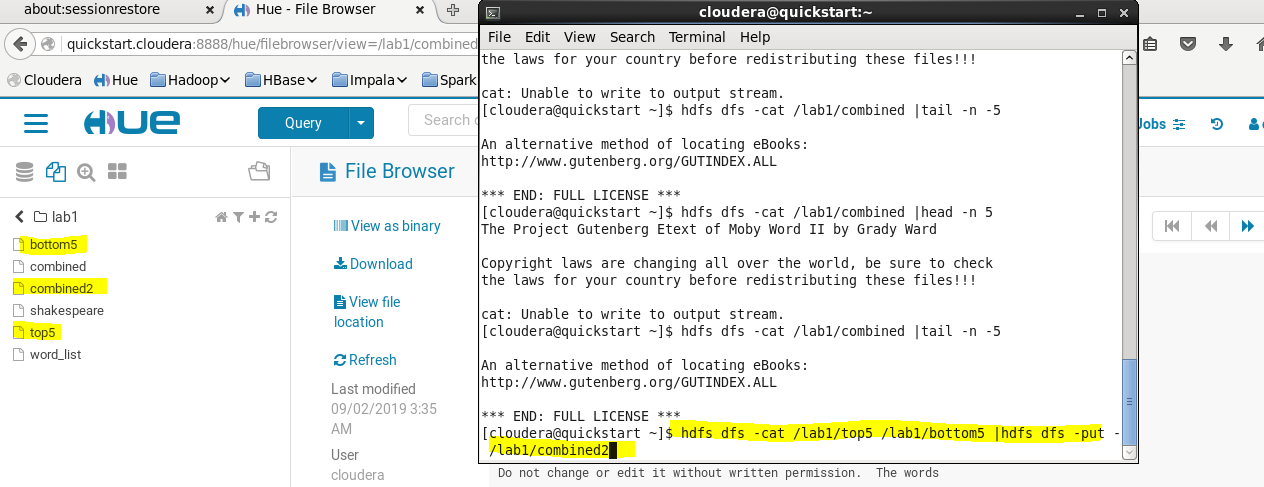Click the Query button
This screenshot has width=1264, height=487.
pyautogui.click(x=303, y=123)
